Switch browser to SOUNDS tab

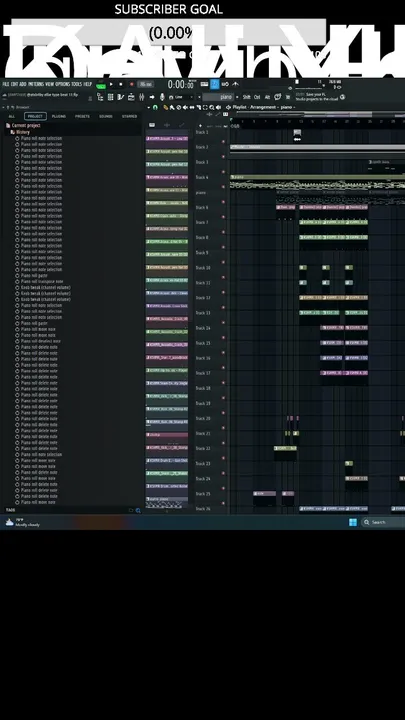106,117
